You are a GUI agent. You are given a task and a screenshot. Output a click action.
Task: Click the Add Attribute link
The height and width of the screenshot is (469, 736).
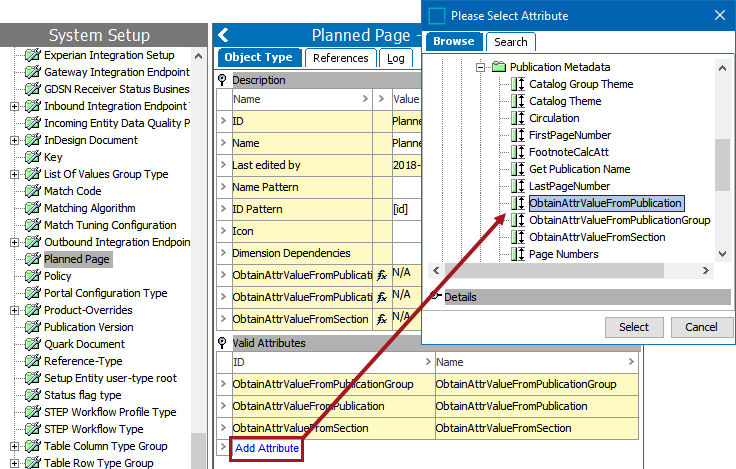pos(267,448)
